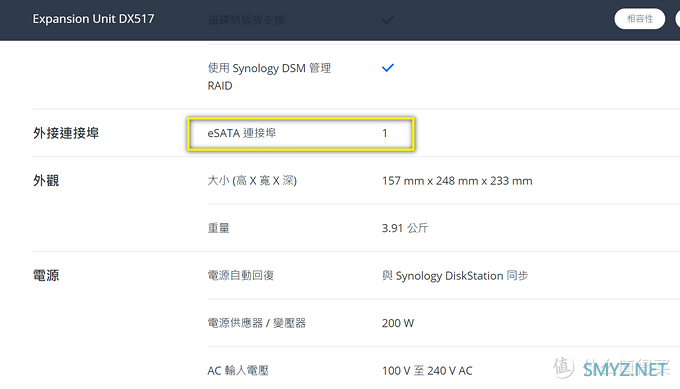Screen dimensions: 680x389
Task: Click the dimensions 157 mm x 248 mm x 233 mm
Action: pyautogui.click(x=457, y=181)
